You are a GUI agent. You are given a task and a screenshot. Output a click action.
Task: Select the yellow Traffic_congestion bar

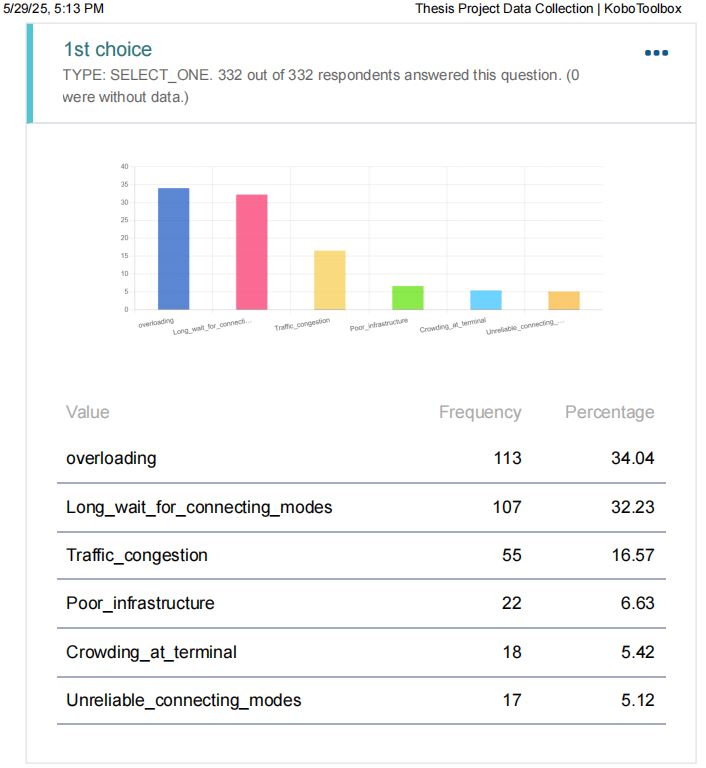click(x=329, y=280)
